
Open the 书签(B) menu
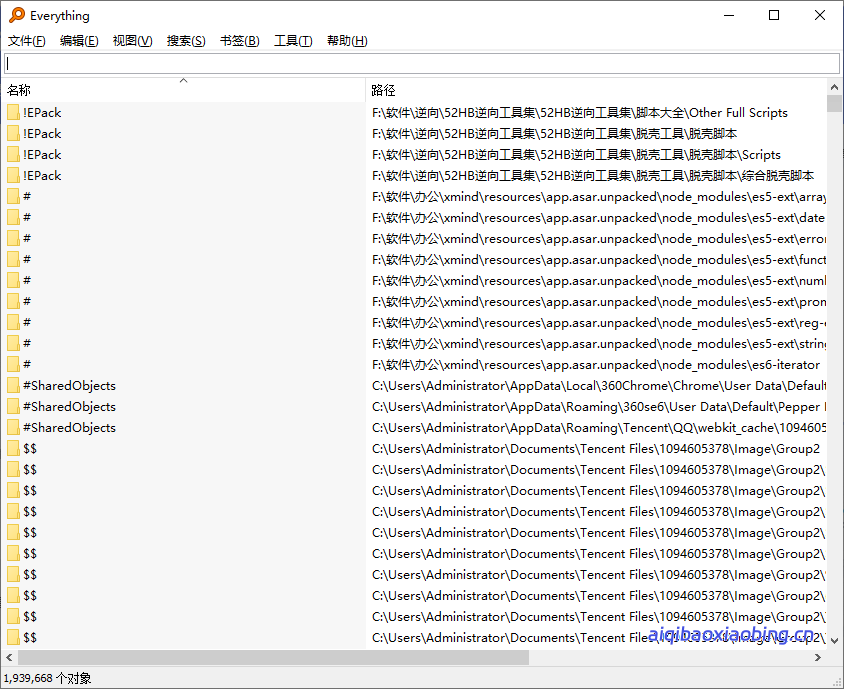(240, 41)
